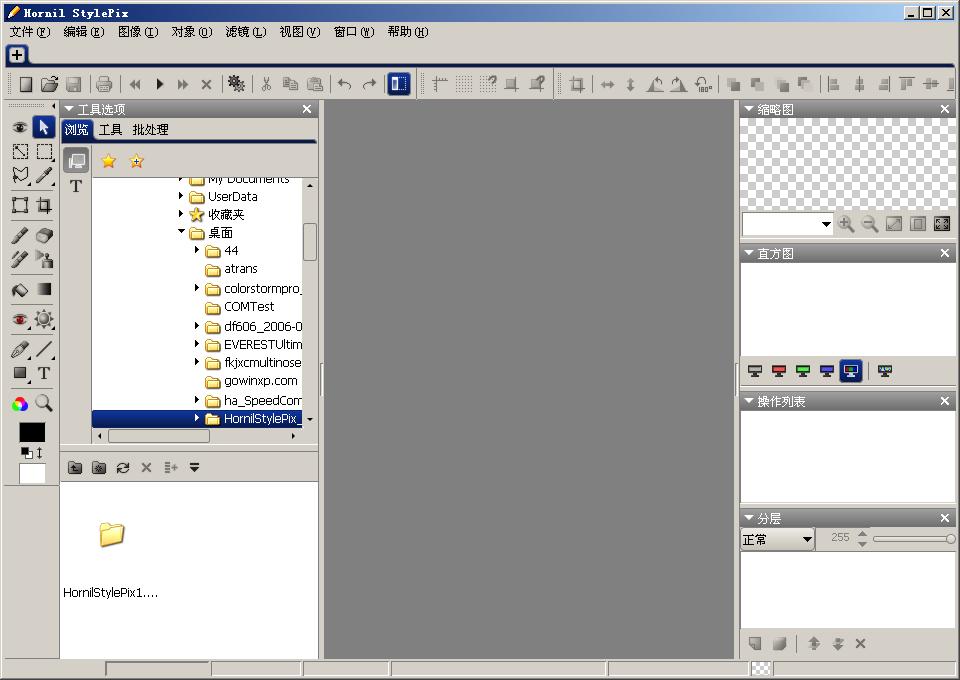
Task: Toggle the computer browse mode button
Action: click(x=76, y=160)
